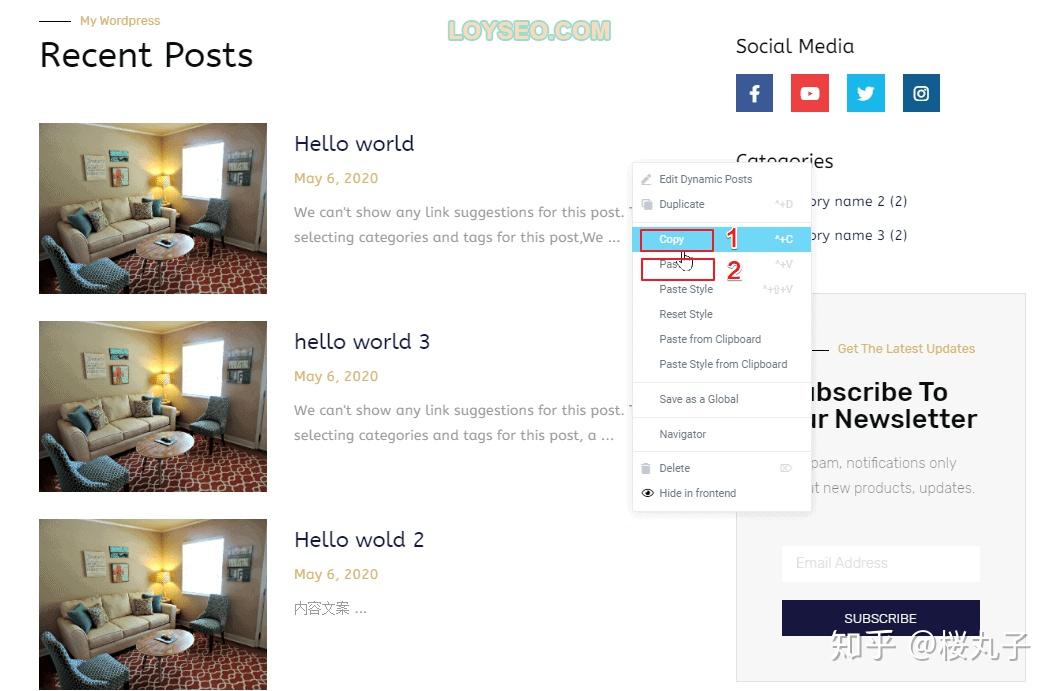Click the 内容文案 excerpt text

330,609
